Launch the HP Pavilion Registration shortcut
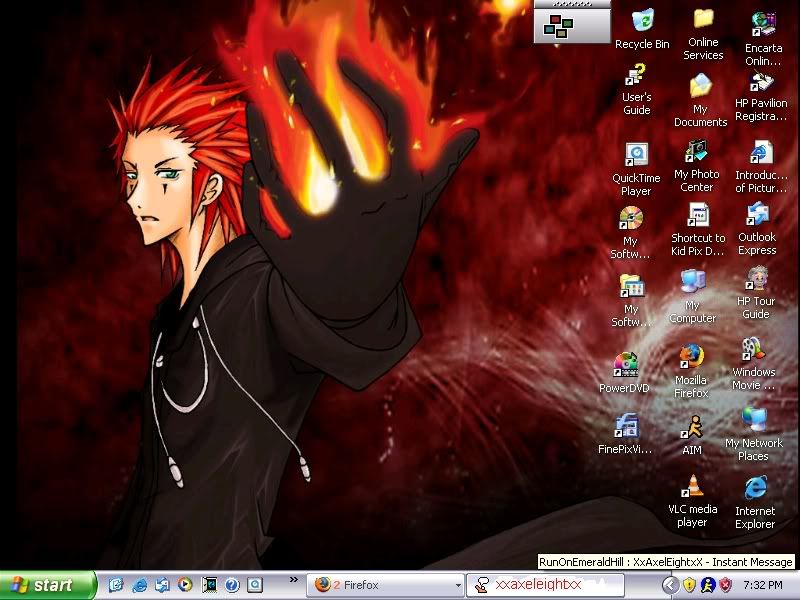Image resolution: width=800 pixels, height=600 pixels. (x=761, y=96)
